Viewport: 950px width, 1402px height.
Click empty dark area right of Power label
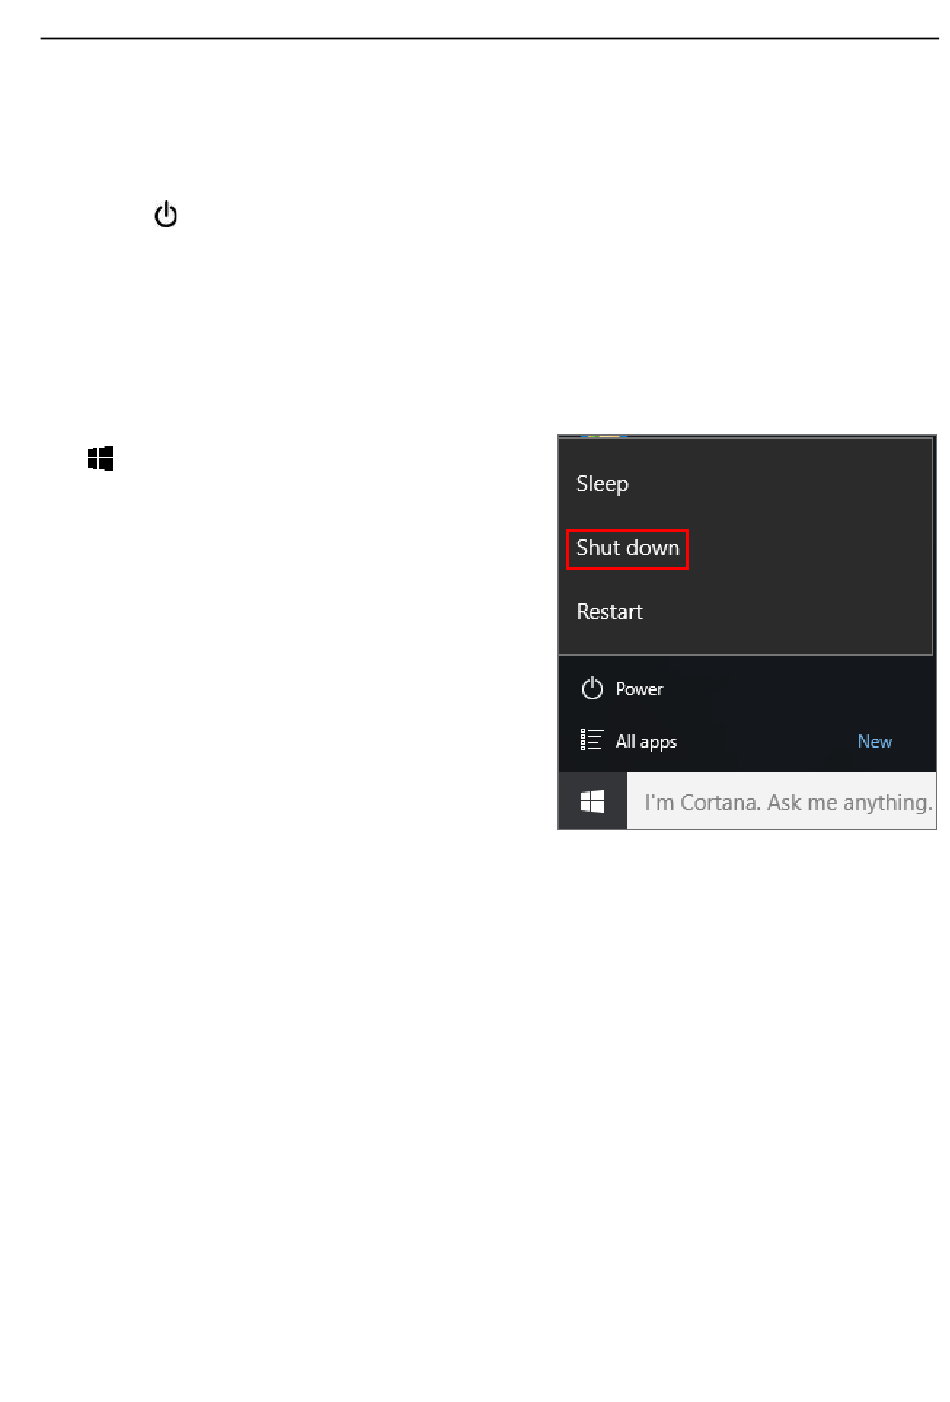tap(800, 689)
